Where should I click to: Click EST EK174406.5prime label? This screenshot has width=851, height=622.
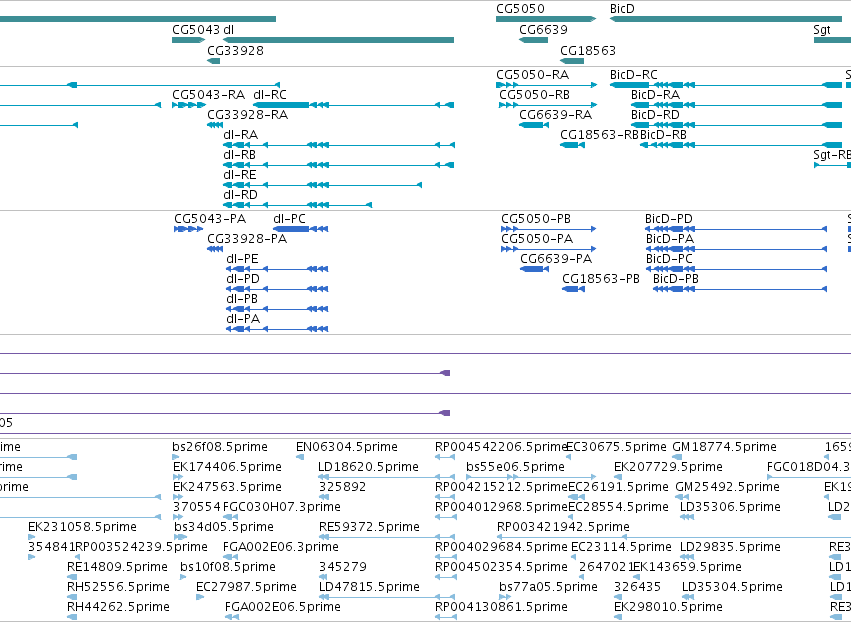click(x=227, y=467)
